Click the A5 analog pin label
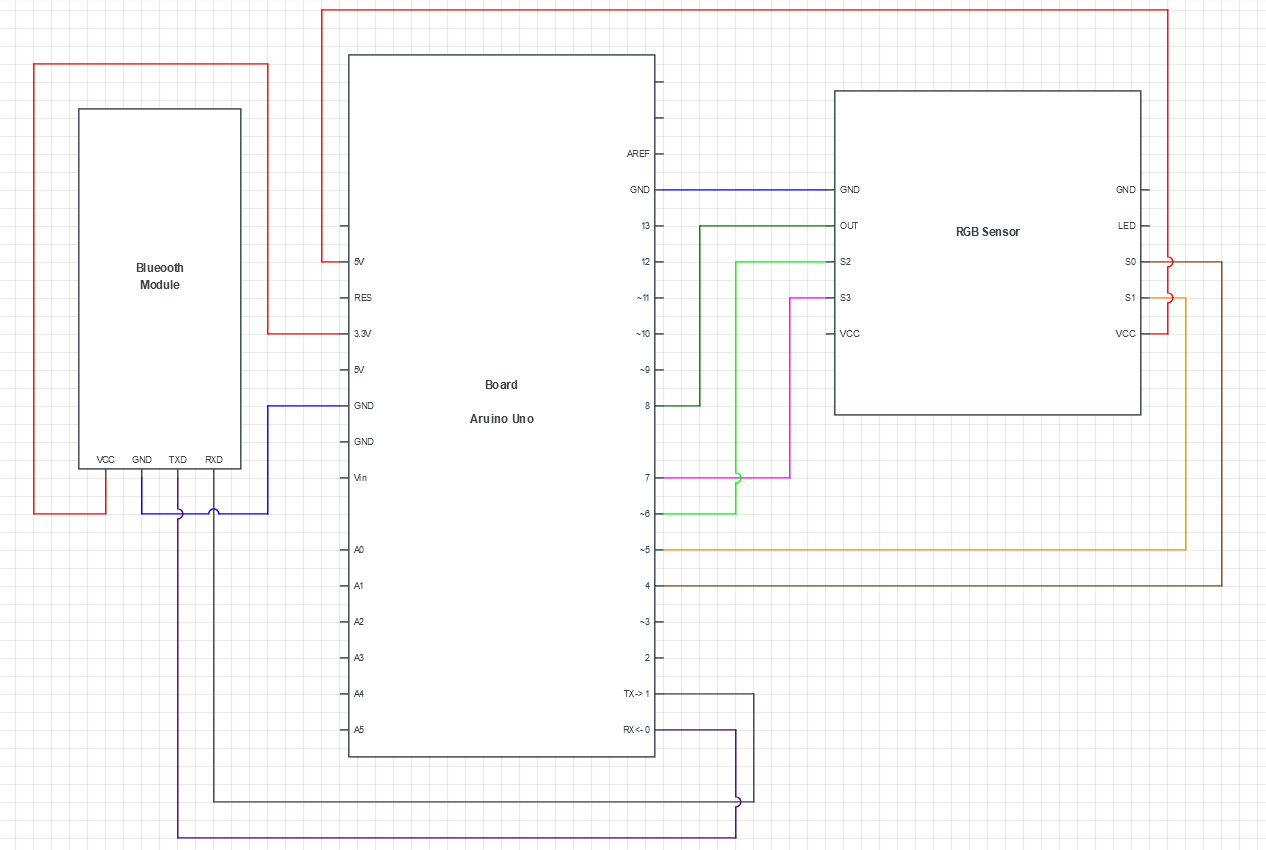Image resolution: width=1266 pixels, height=850 pixels. (x=359, y=730)
